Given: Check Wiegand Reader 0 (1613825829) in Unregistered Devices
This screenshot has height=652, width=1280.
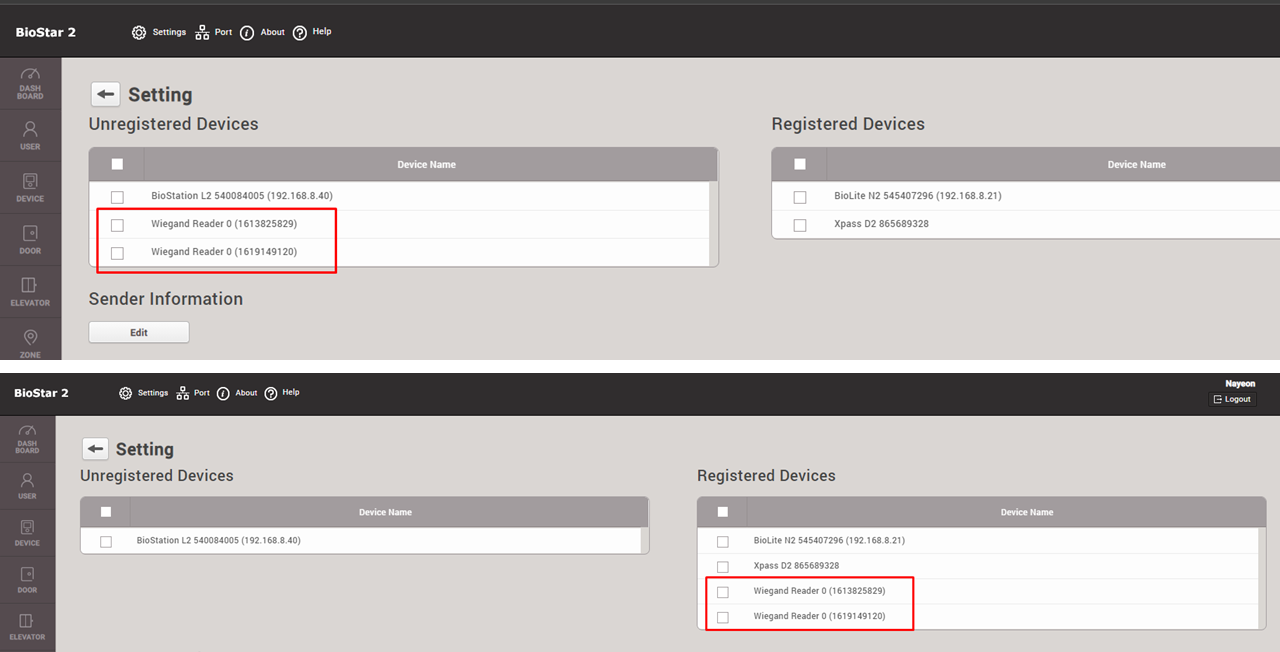Looking at the screenshot, I should point(117,225).
